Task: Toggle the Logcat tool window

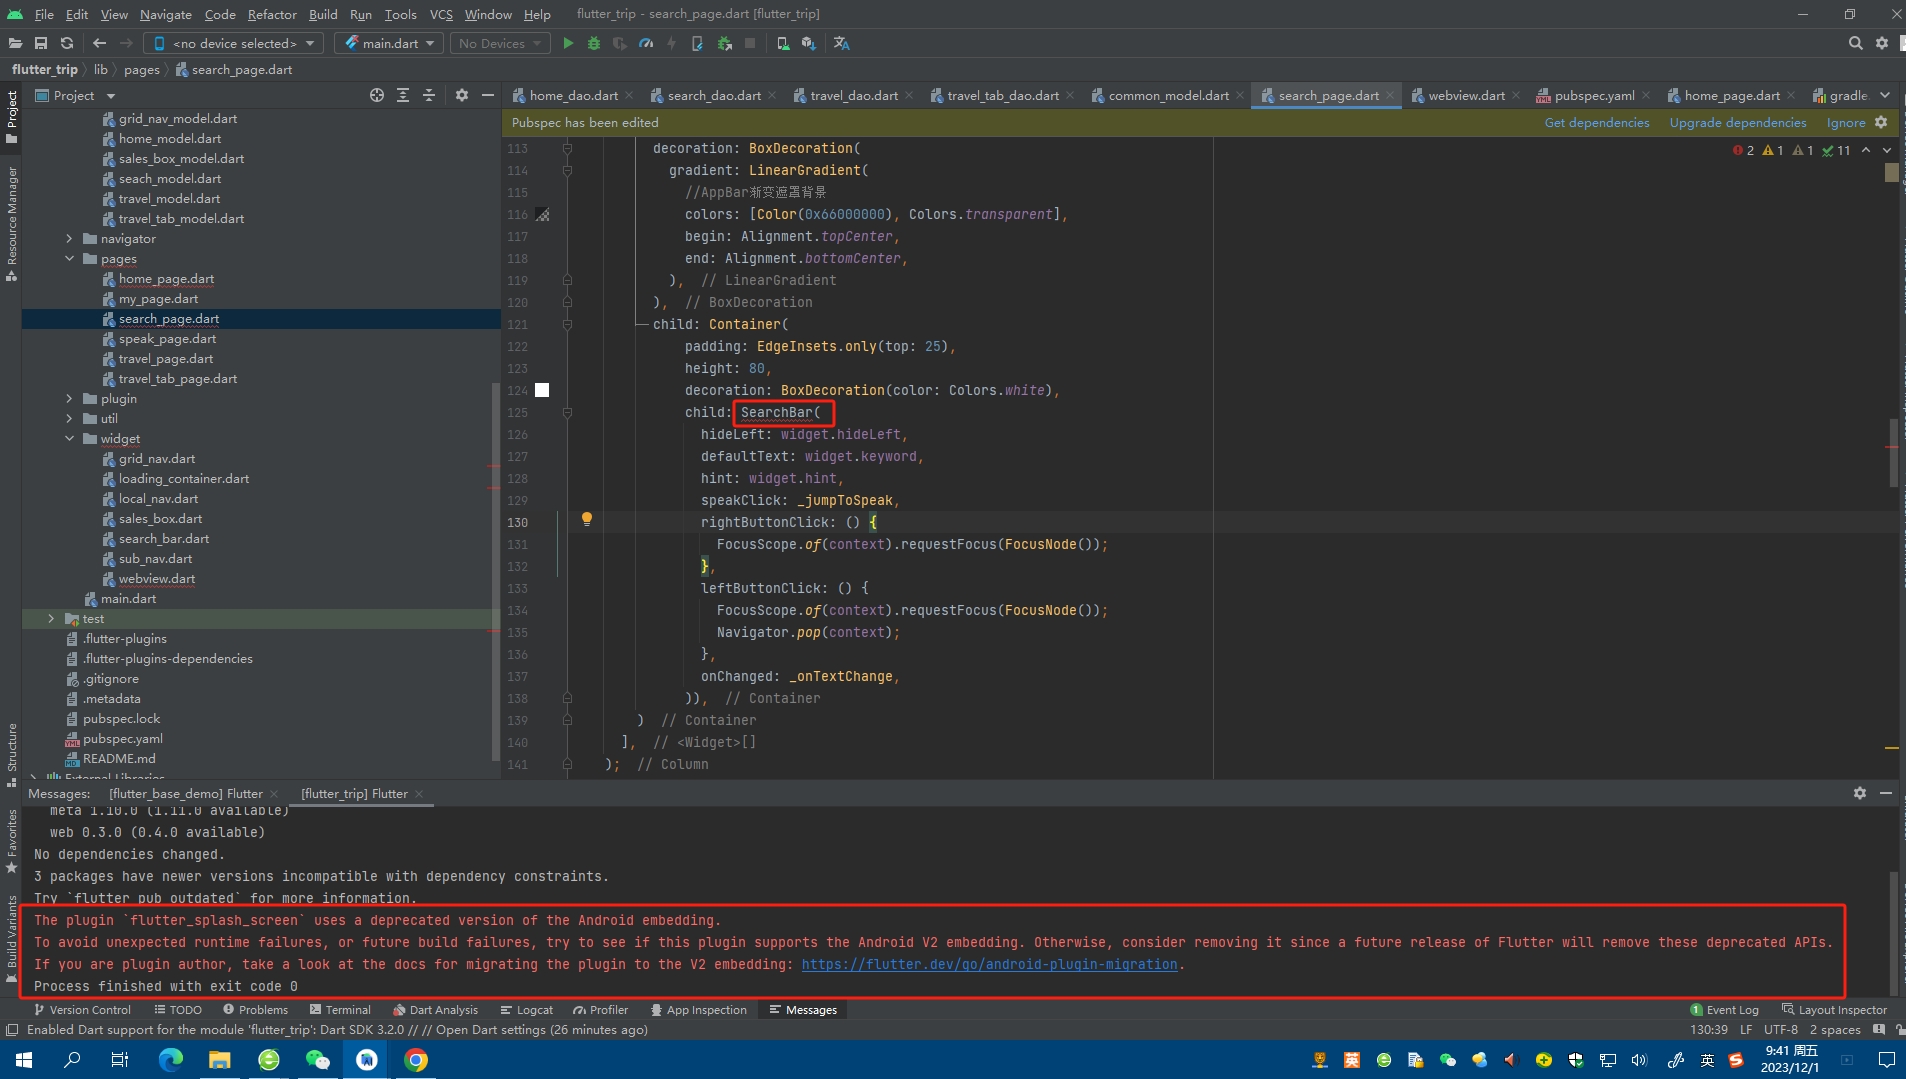Action: pos(527,1010)
